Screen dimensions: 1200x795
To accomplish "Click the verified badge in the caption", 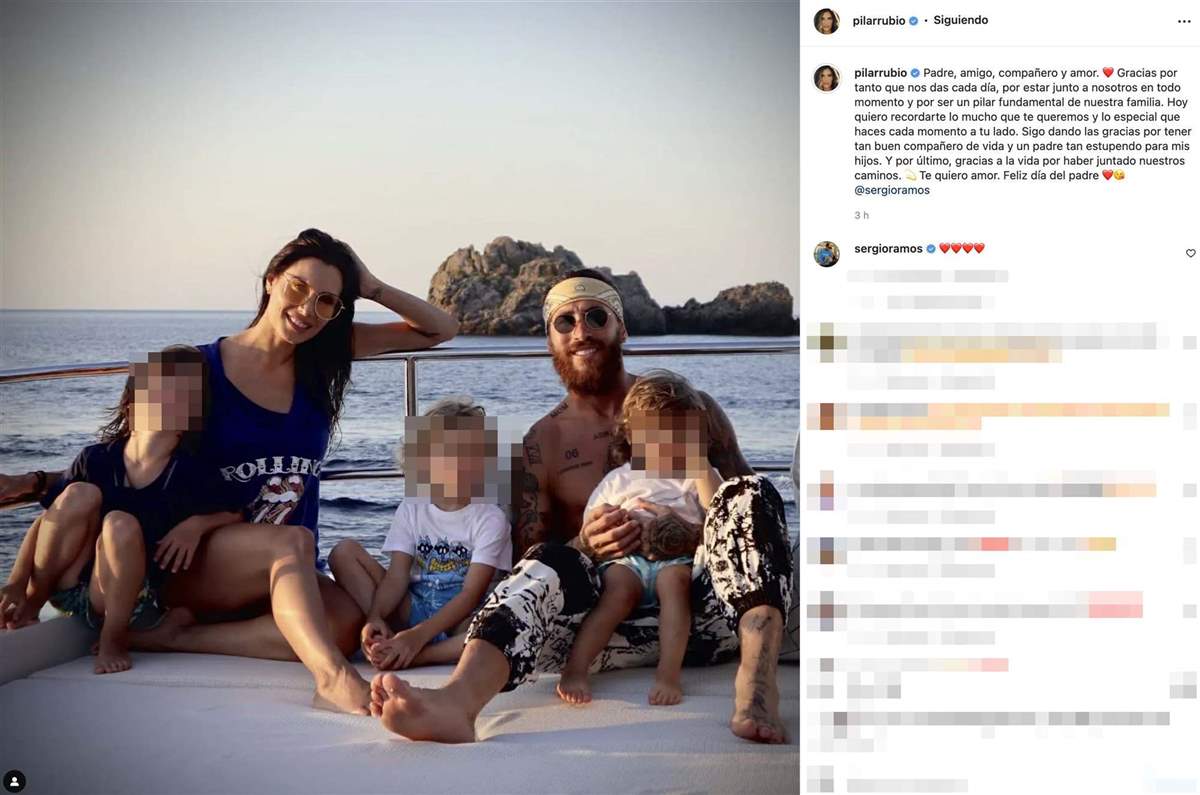I will (x=914, y=73).
